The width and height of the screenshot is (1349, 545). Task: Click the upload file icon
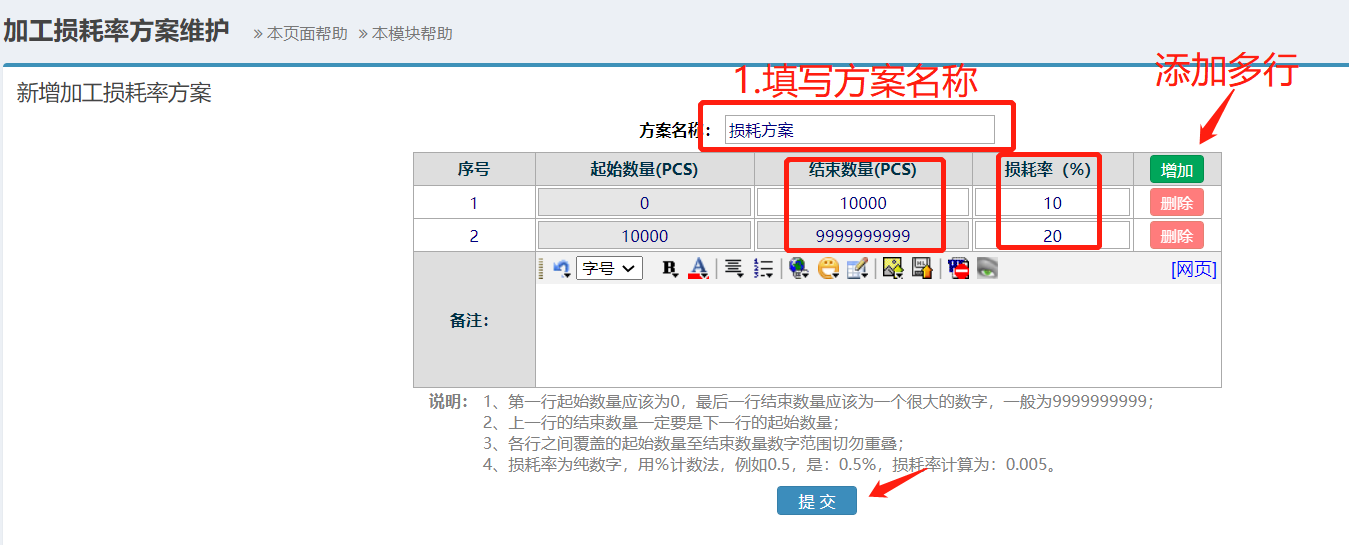922,268
